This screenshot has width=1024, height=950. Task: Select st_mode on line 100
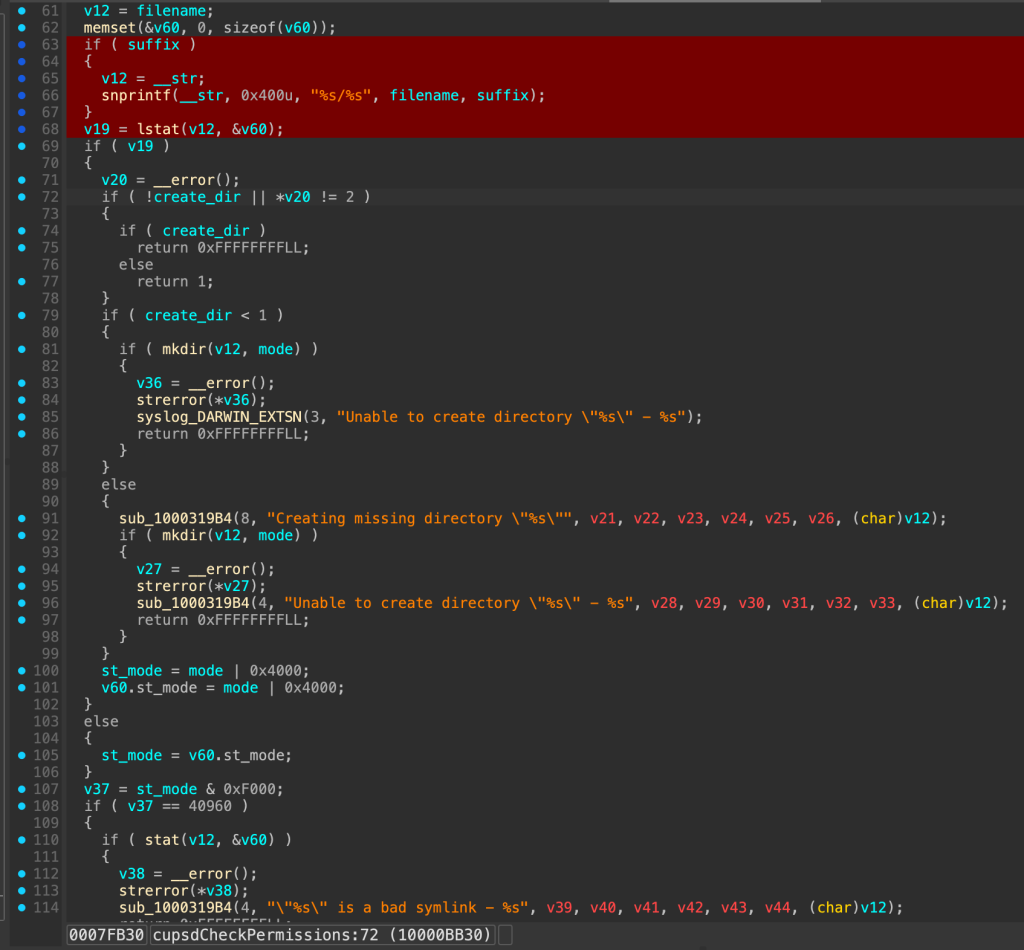[131, 671]
